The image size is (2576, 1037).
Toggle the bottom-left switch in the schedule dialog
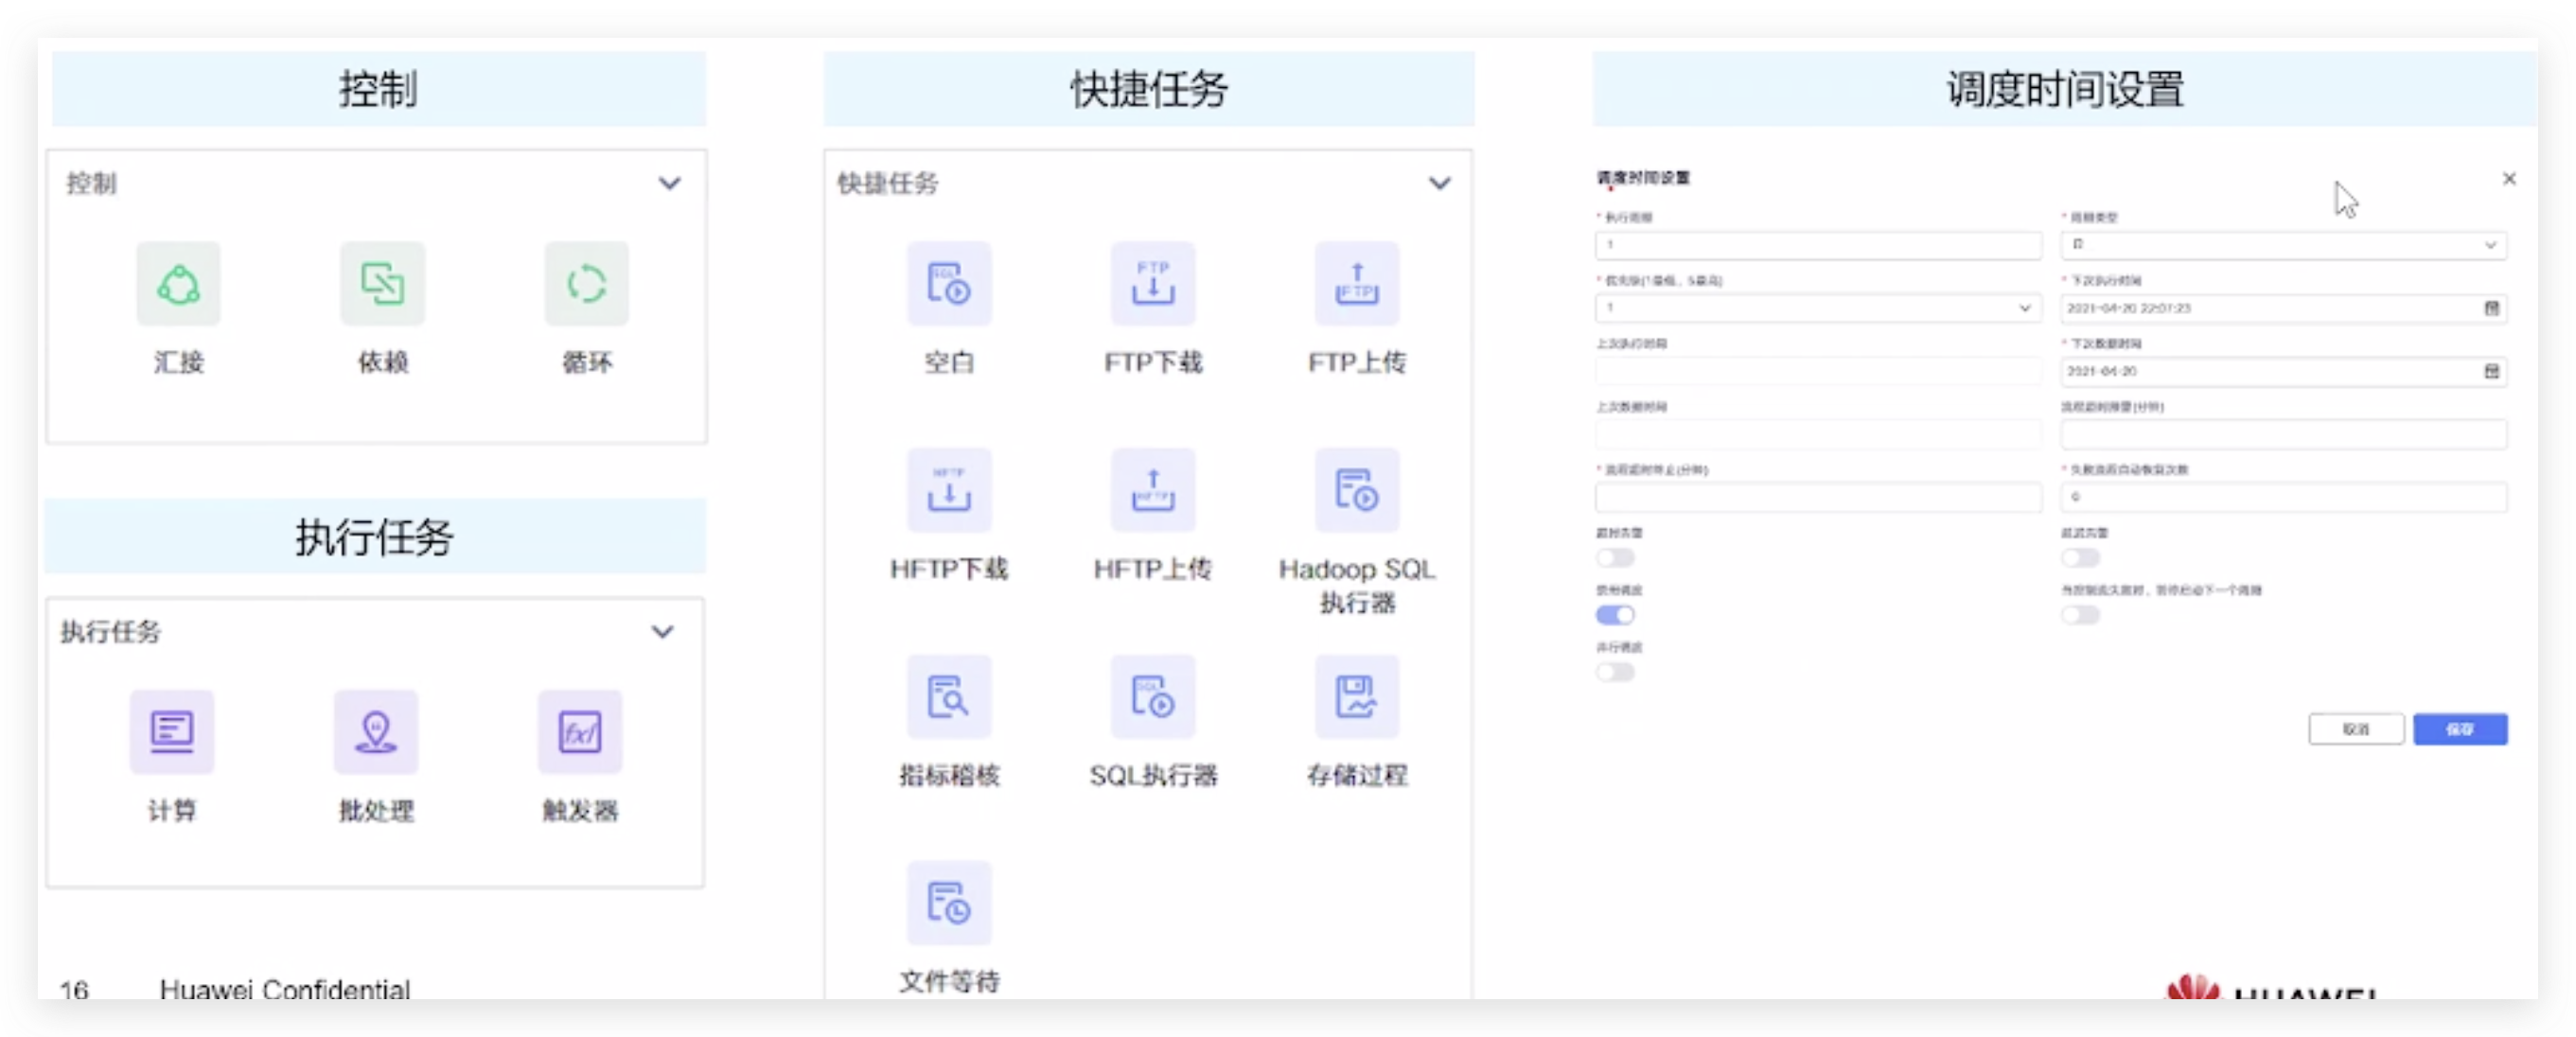(x=1615, y=672)
